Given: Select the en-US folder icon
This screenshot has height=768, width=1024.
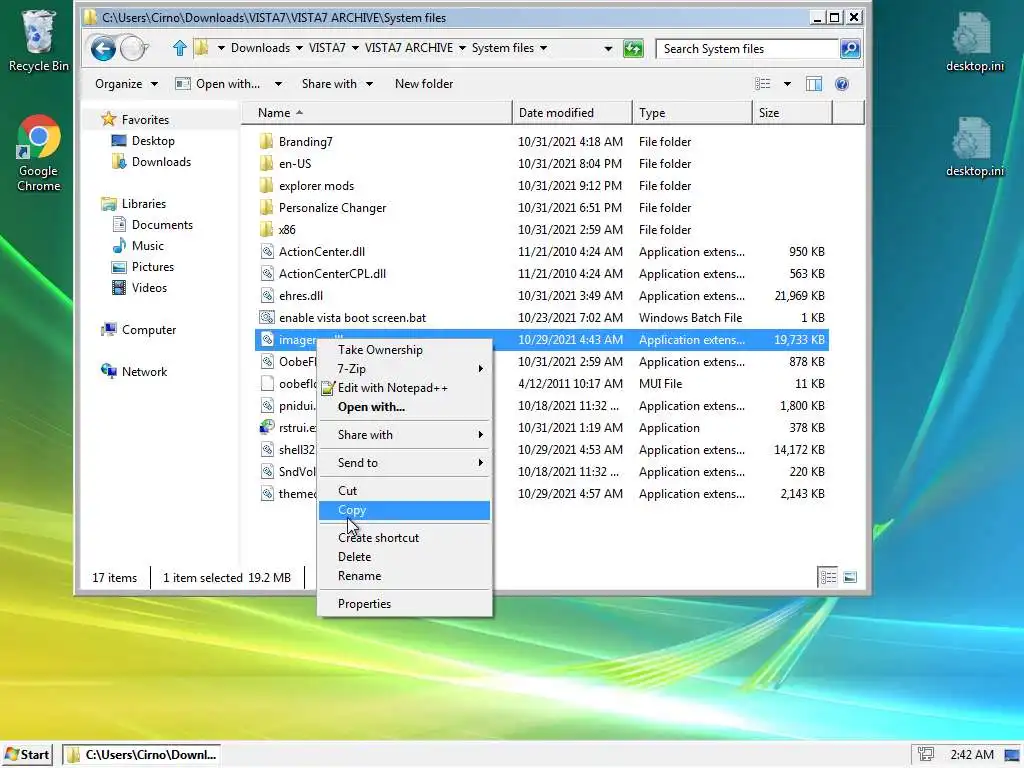Looking at the screenshot, I should pyautogui.click(x=266, y=164).
